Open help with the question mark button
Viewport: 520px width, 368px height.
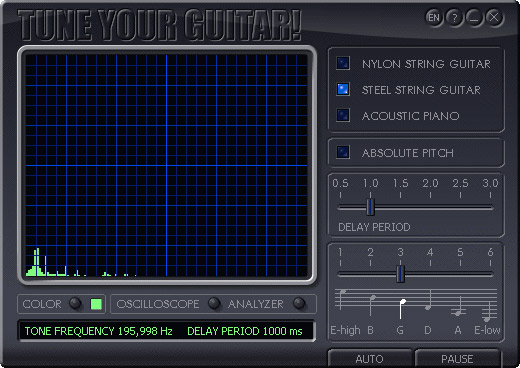pos(454,17)
